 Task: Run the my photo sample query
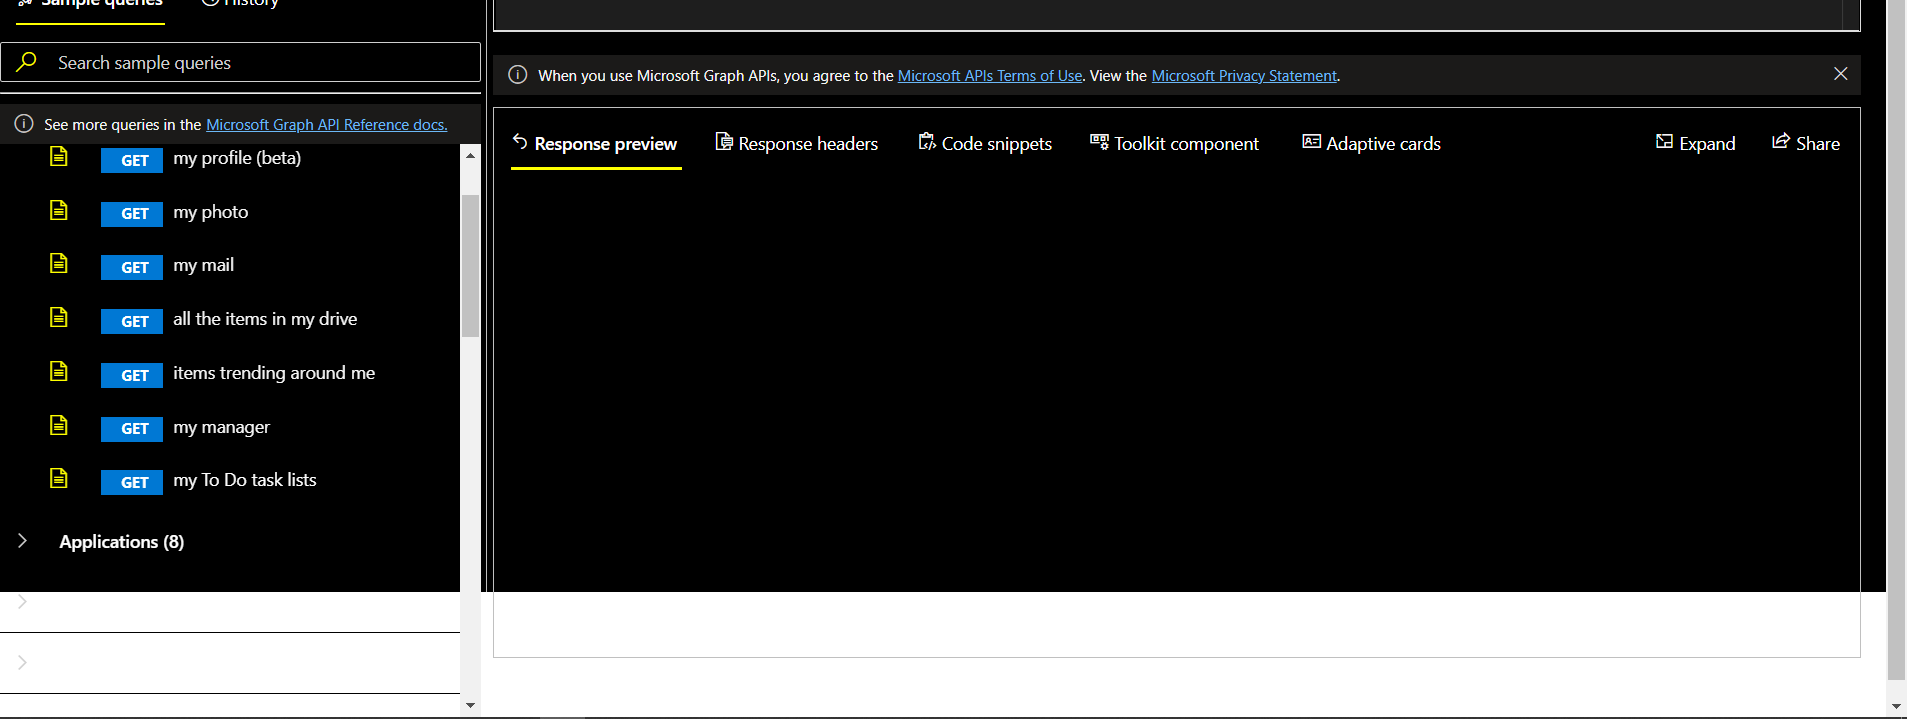(210, 212)
